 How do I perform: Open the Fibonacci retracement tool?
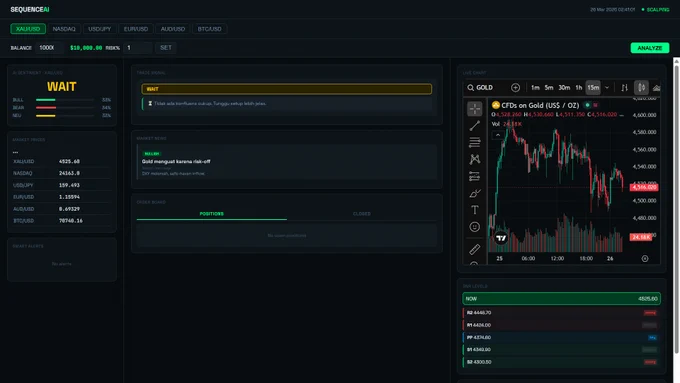(474, 142)
